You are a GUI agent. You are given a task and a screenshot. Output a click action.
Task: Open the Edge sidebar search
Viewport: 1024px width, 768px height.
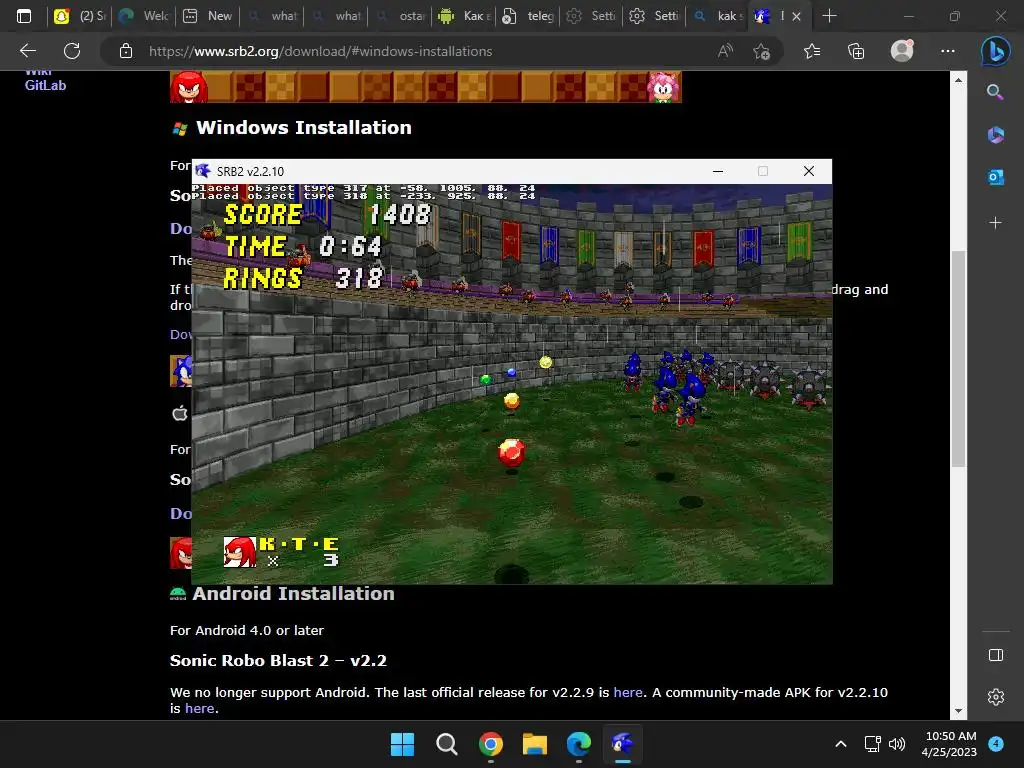(995, 92)
